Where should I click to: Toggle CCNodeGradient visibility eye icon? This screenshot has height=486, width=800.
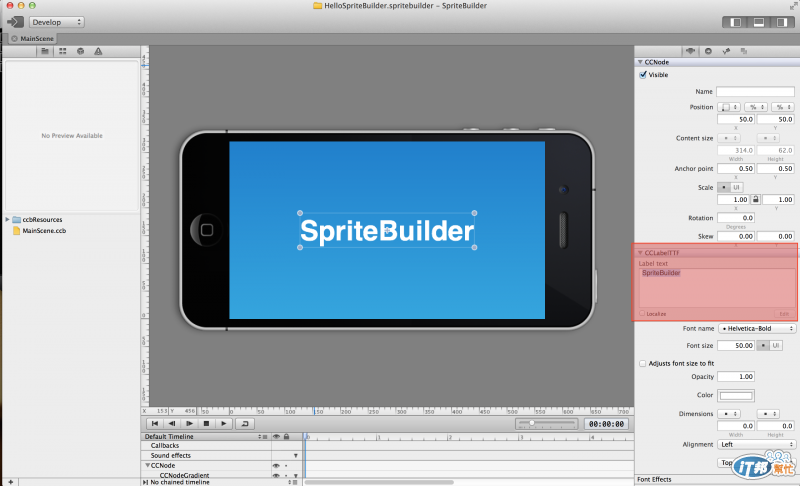276,475
